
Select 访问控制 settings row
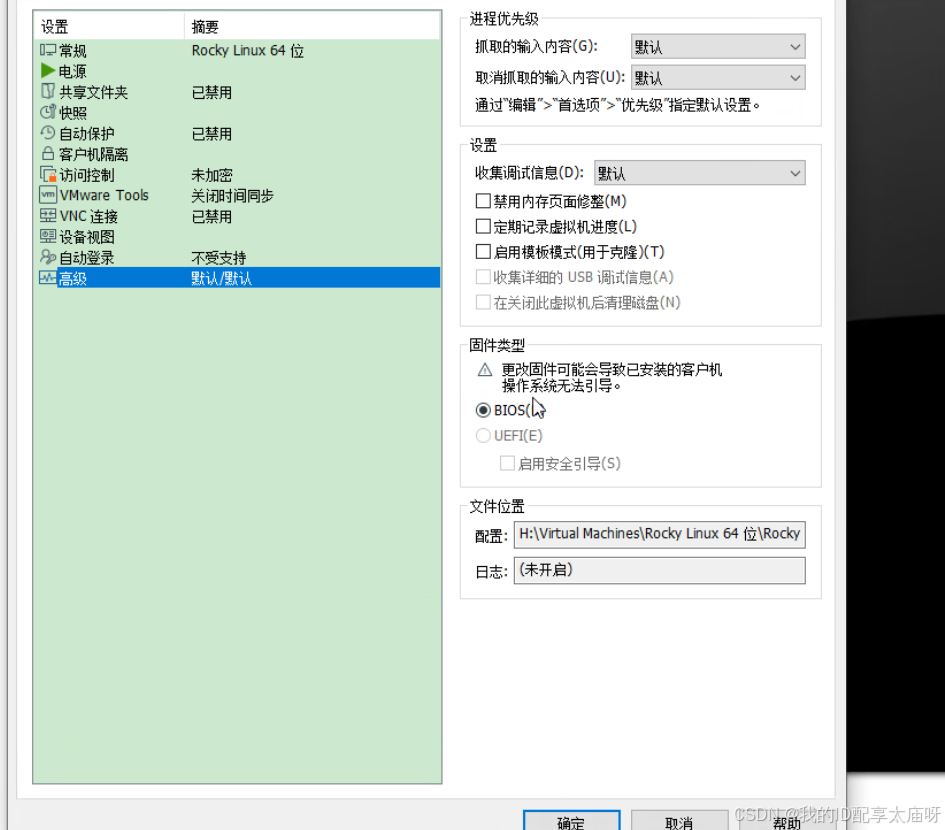tap(237, 175)
